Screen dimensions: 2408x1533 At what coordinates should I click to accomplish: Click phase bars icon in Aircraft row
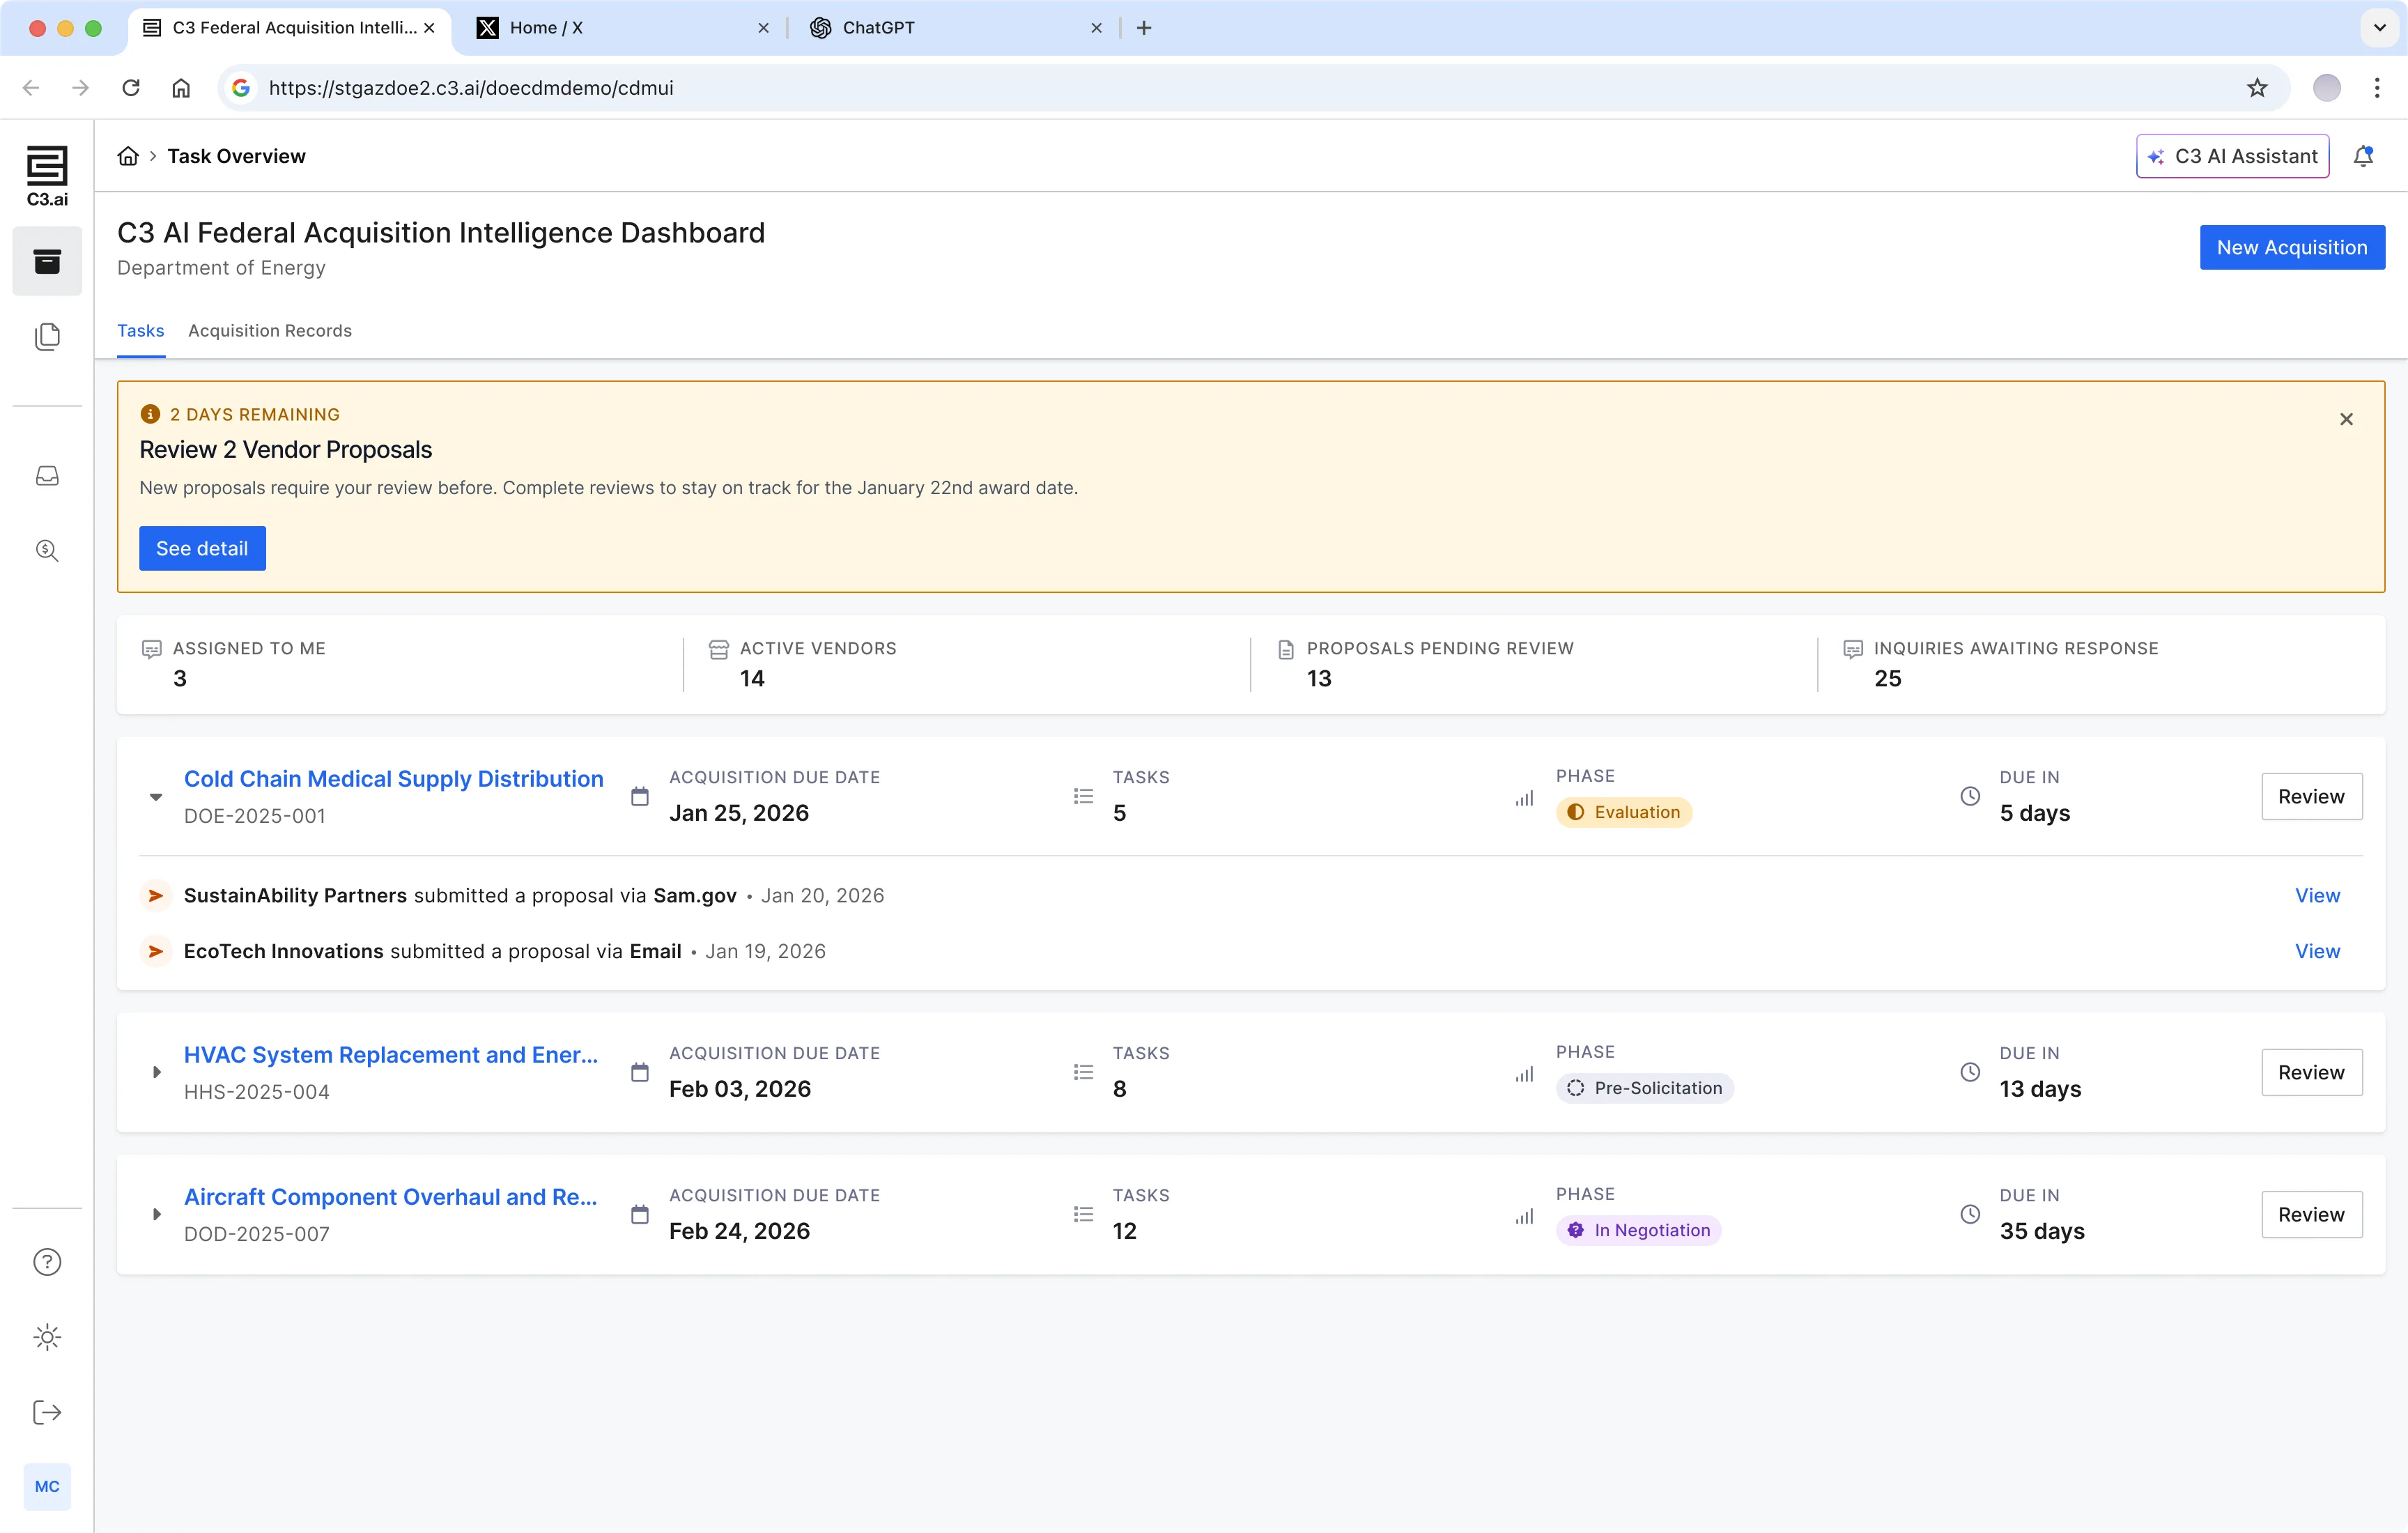pyautogui.click(x=1524, y=1216)
